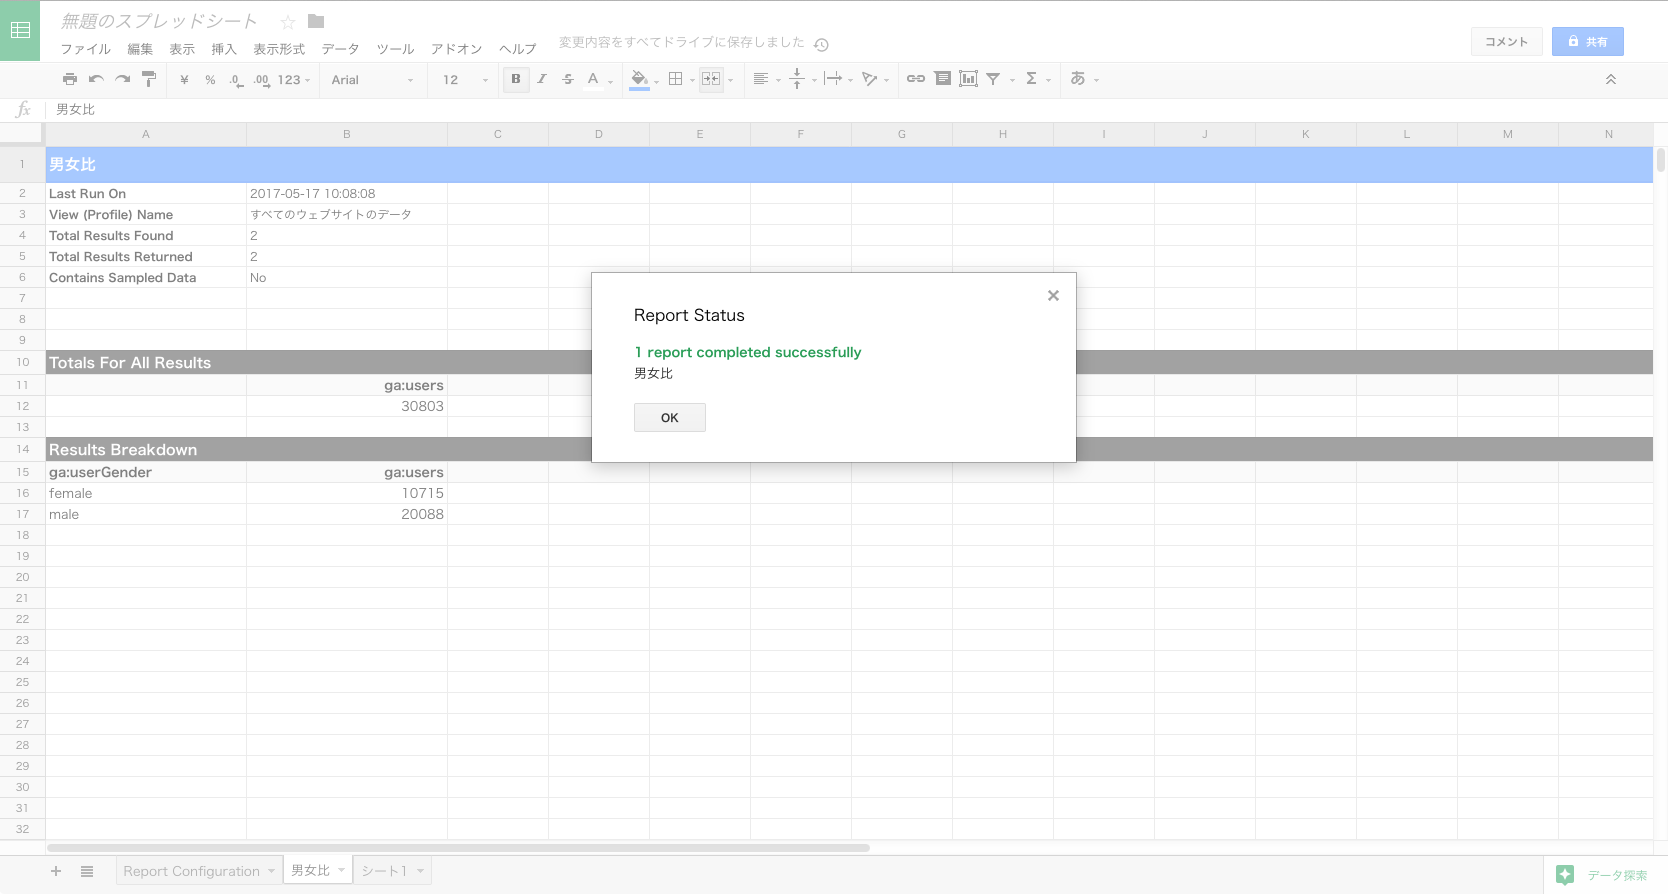
Task: Click the print icon in toolbar
Action: pos(69,79)
